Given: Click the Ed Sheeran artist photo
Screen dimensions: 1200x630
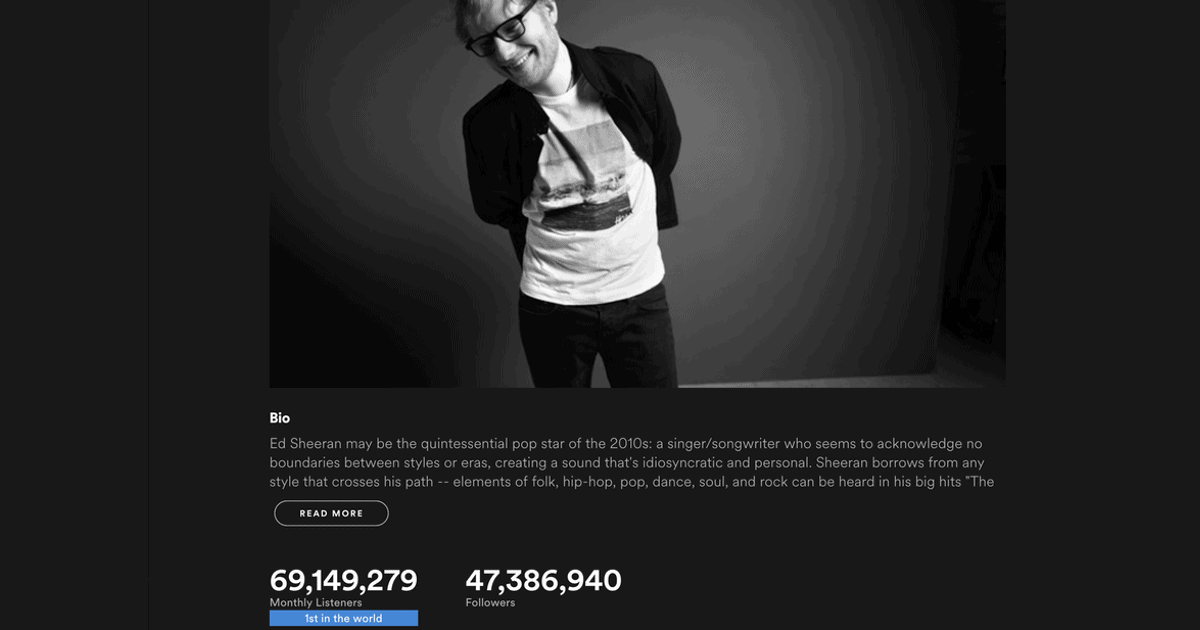Looking at the screenshot, I should tap(637, 194).
